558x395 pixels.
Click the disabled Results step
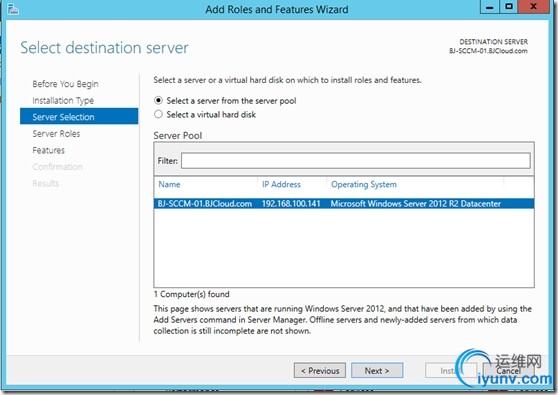tap(46, 184)
